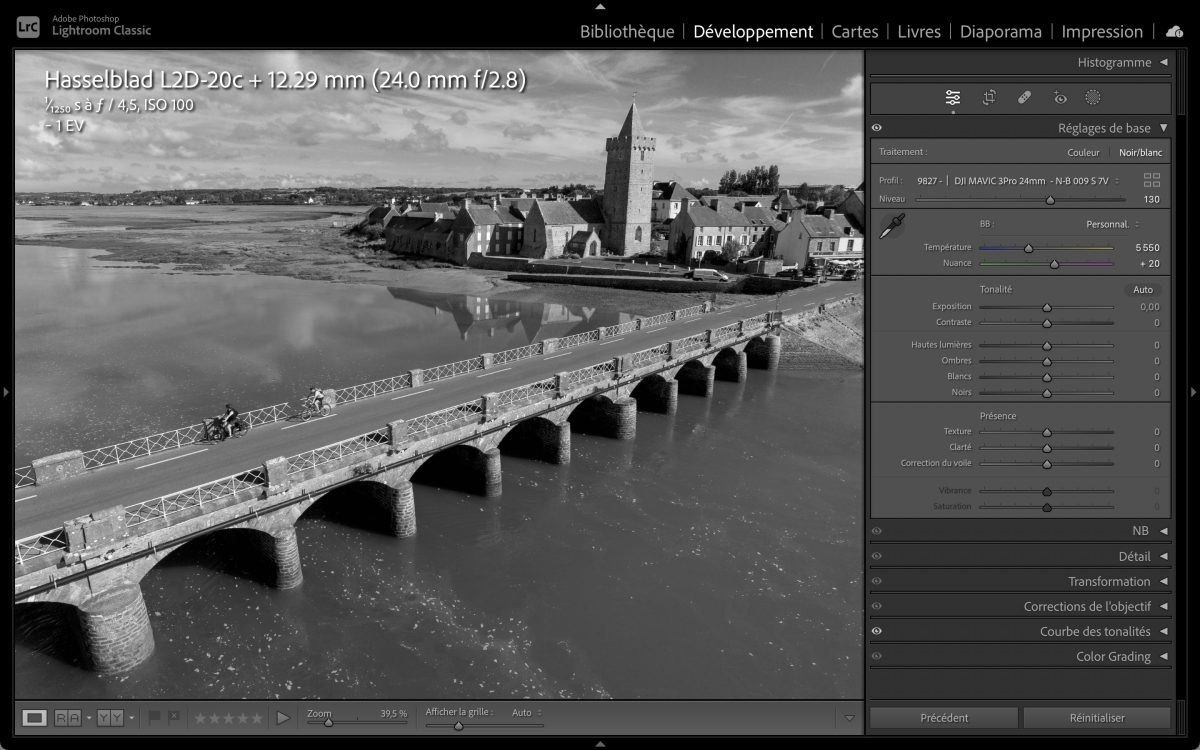
Task: Toggle the Color Grading eye switch
Action: [x=877, y=657]
